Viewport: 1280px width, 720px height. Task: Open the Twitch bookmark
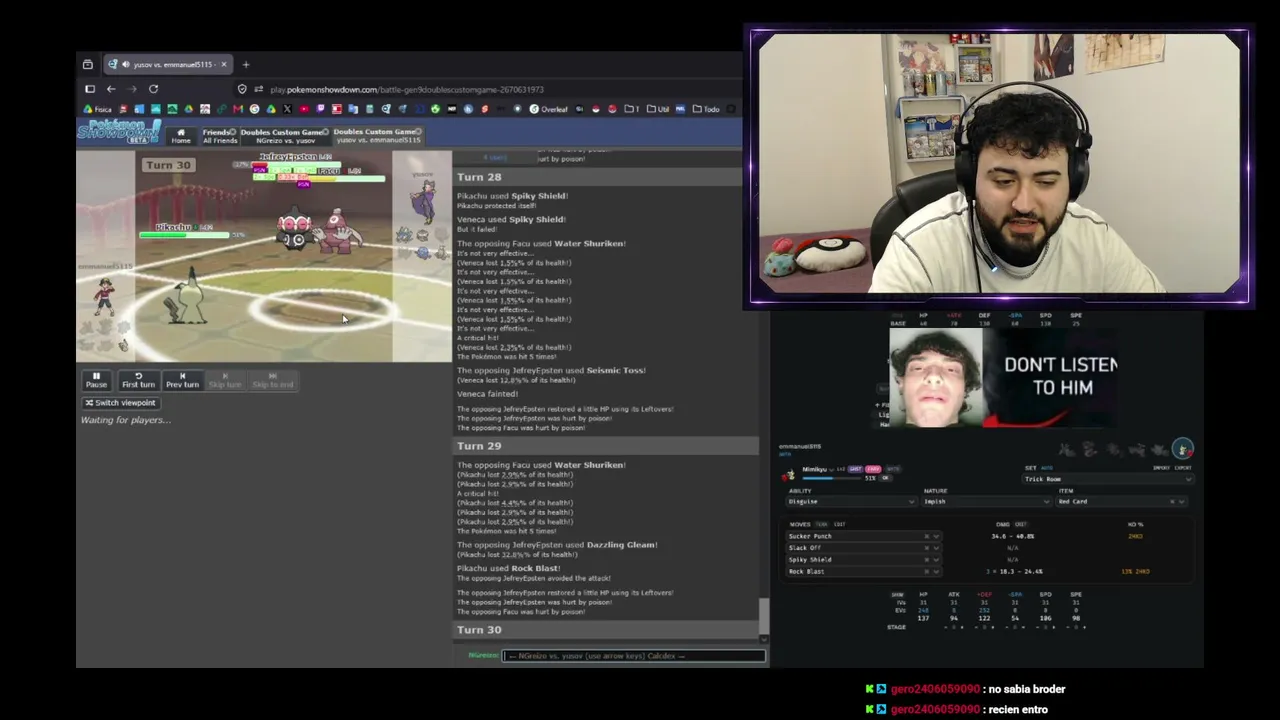click(x=320, y=109)
